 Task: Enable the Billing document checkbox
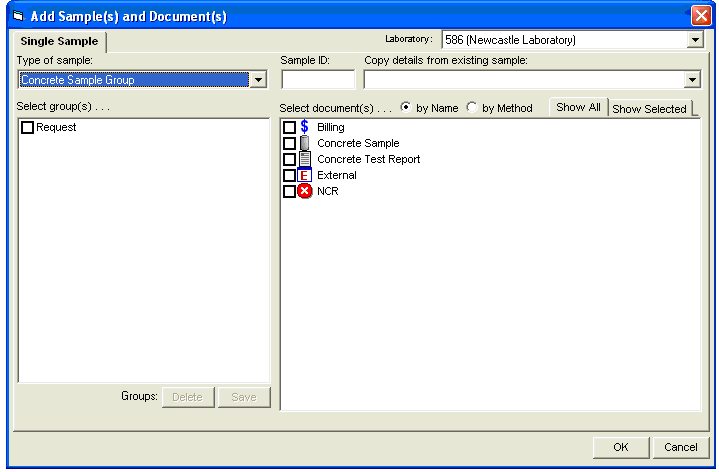[289, 128]
